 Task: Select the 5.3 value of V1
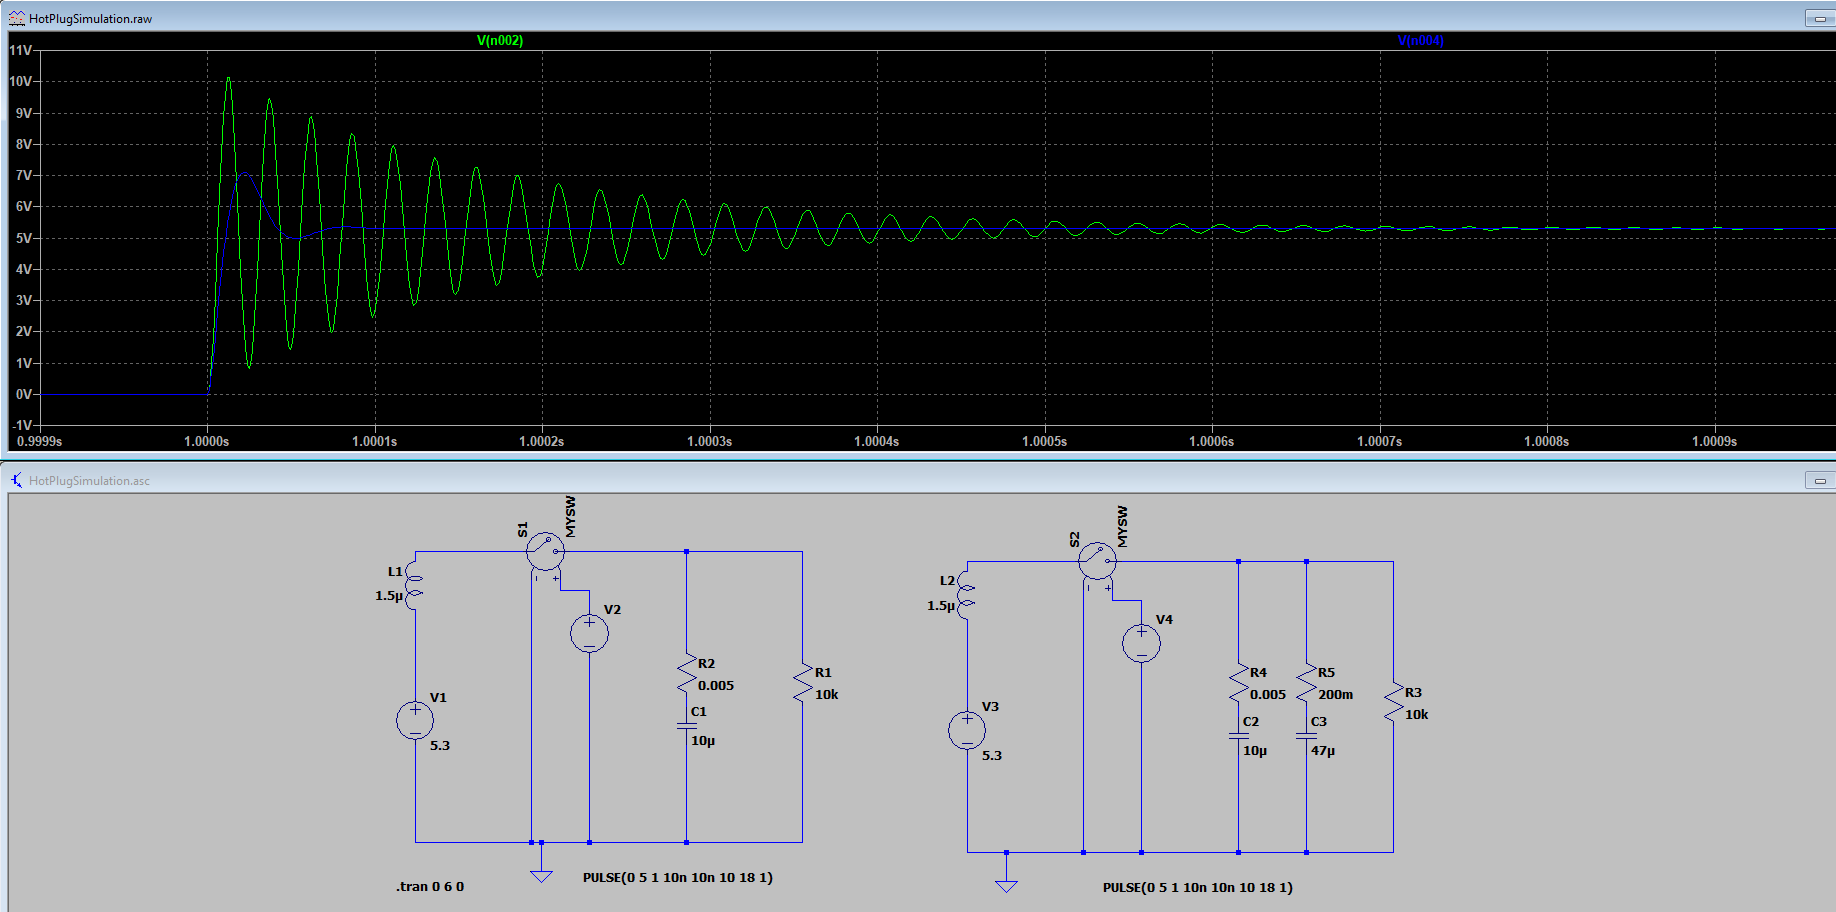[440, 745]
